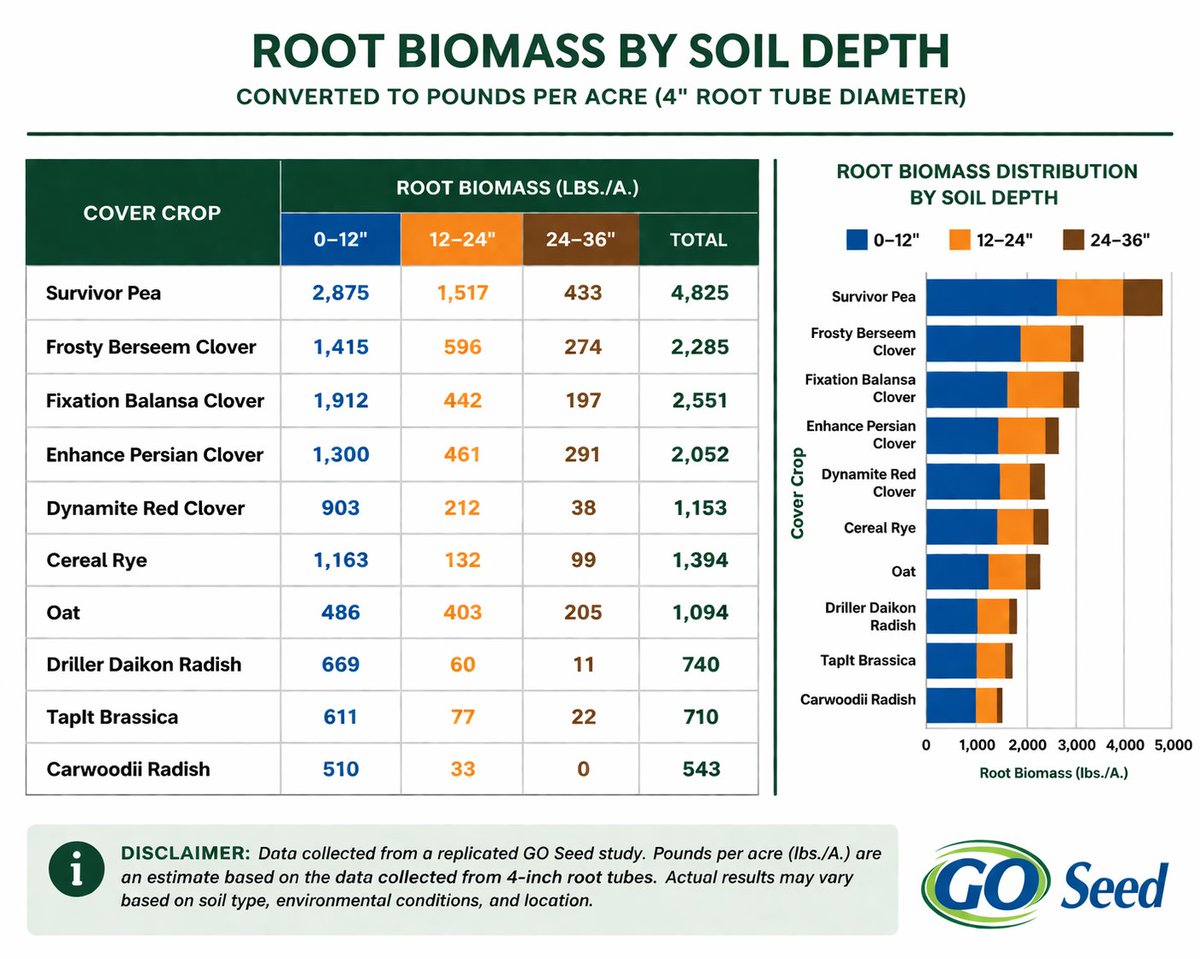Screen dimensions: 1200x959
Task: Click the Cereal Rye chart bar
Action: [x=987, y=527]
